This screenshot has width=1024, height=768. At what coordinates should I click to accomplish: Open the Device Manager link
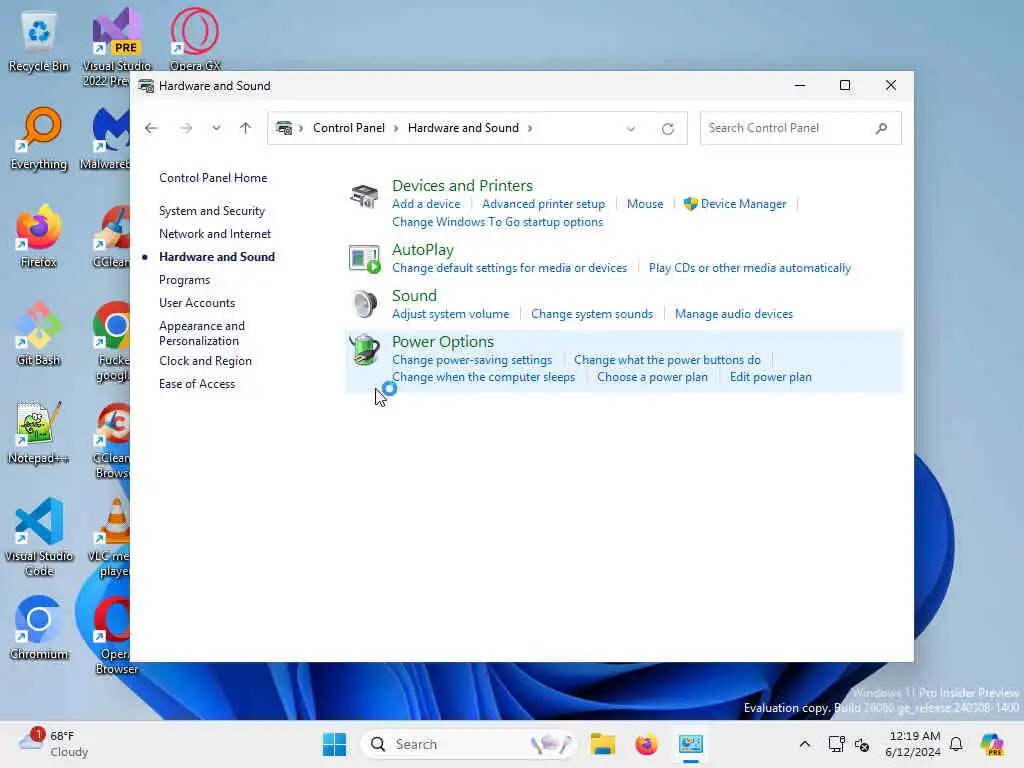pos(743,204)
